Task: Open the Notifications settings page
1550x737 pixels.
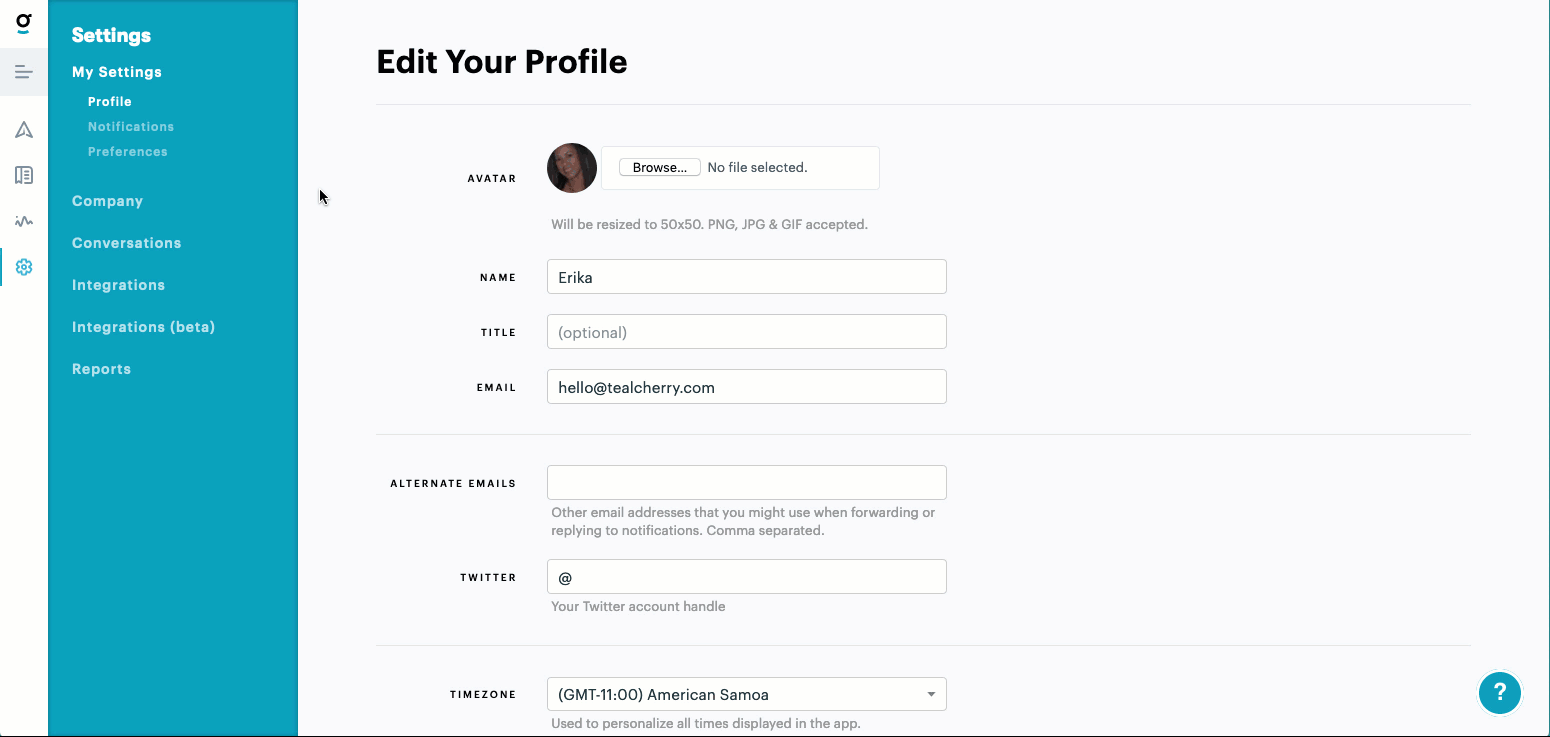Action: pyautogui.click(x=131, y=127)
